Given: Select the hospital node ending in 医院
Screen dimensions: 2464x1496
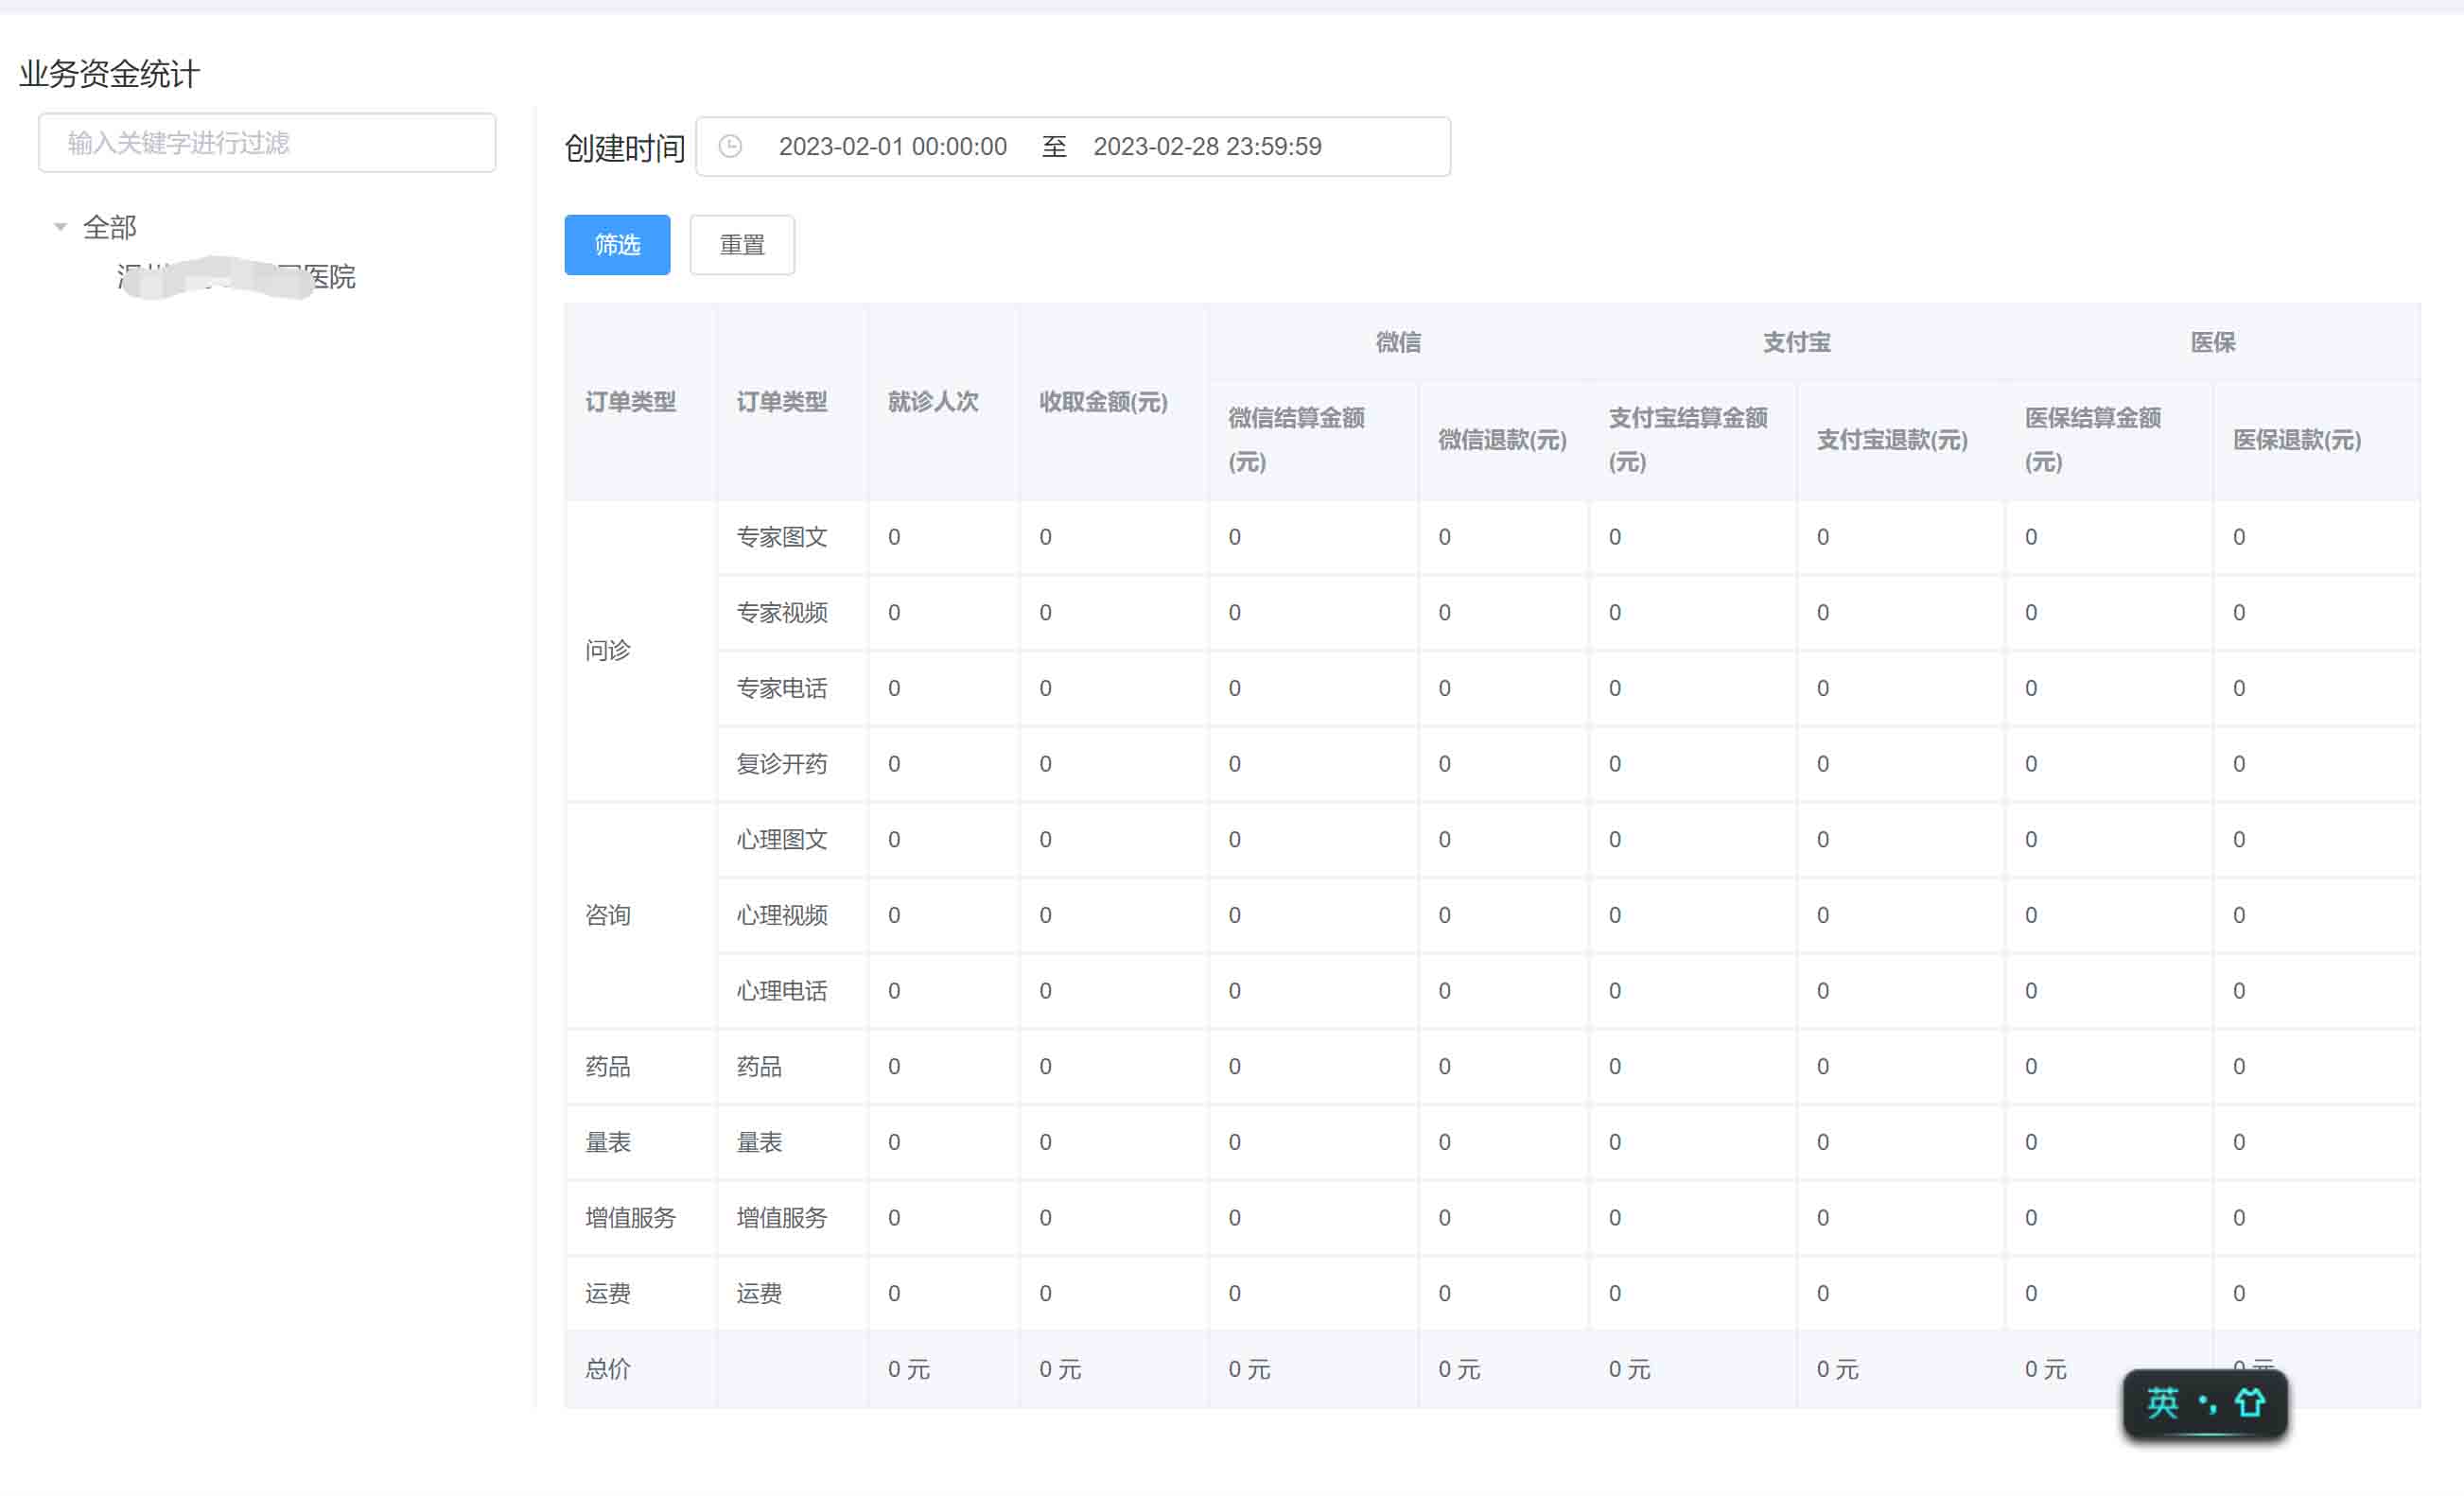Looking at the screenshot, I should [236, 277].
